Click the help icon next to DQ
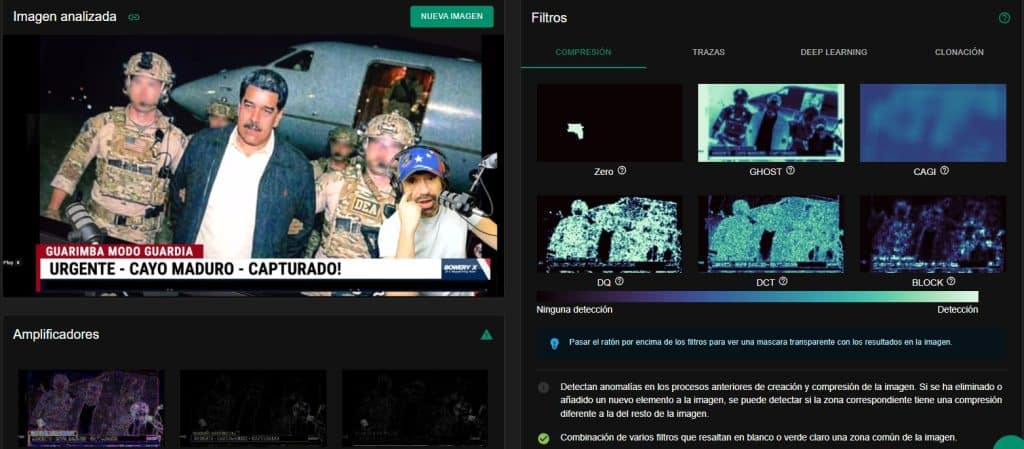Image resolution: width=1024 pixels, height=449 pixels. [x=619, y=282]
